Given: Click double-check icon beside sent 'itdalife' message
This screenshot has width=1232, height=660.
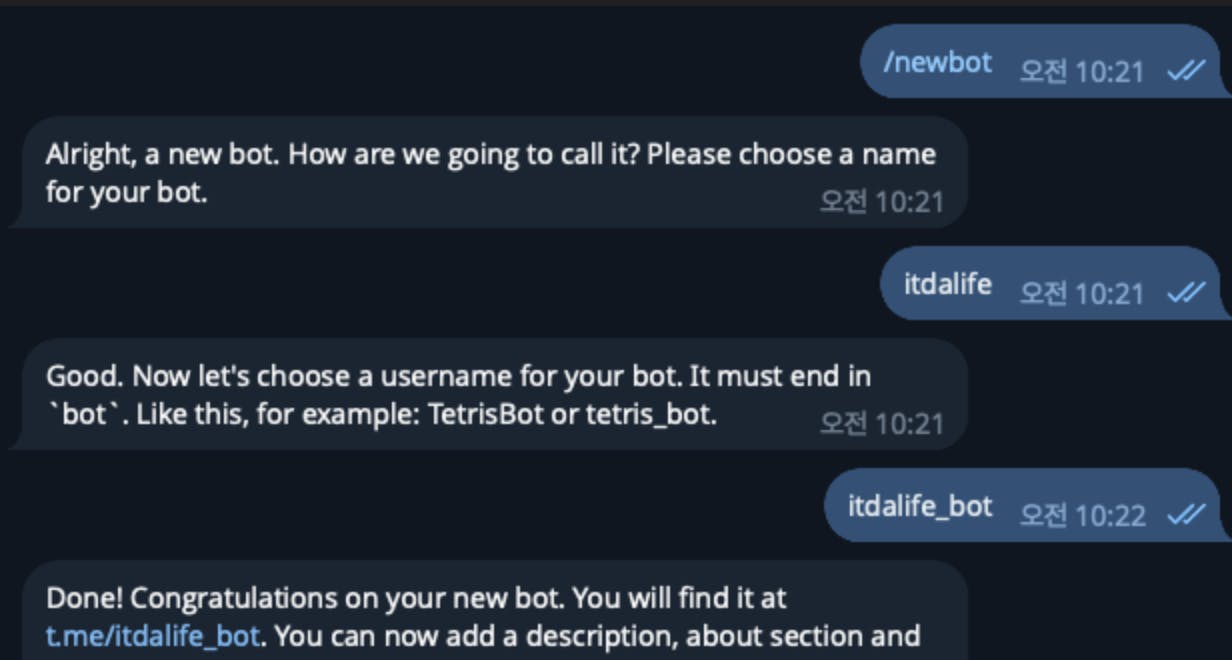Looking at the screenshot, I should pos(1185,292).
